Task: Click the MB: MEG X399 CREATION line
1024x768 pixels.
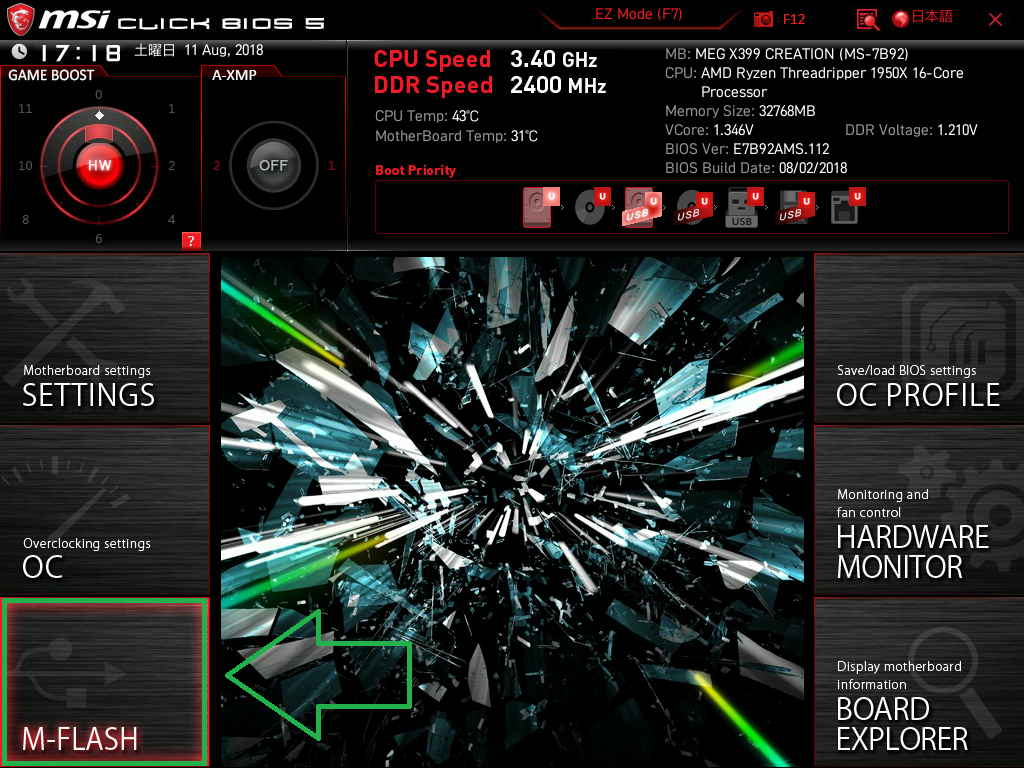Action: point(786,54)
